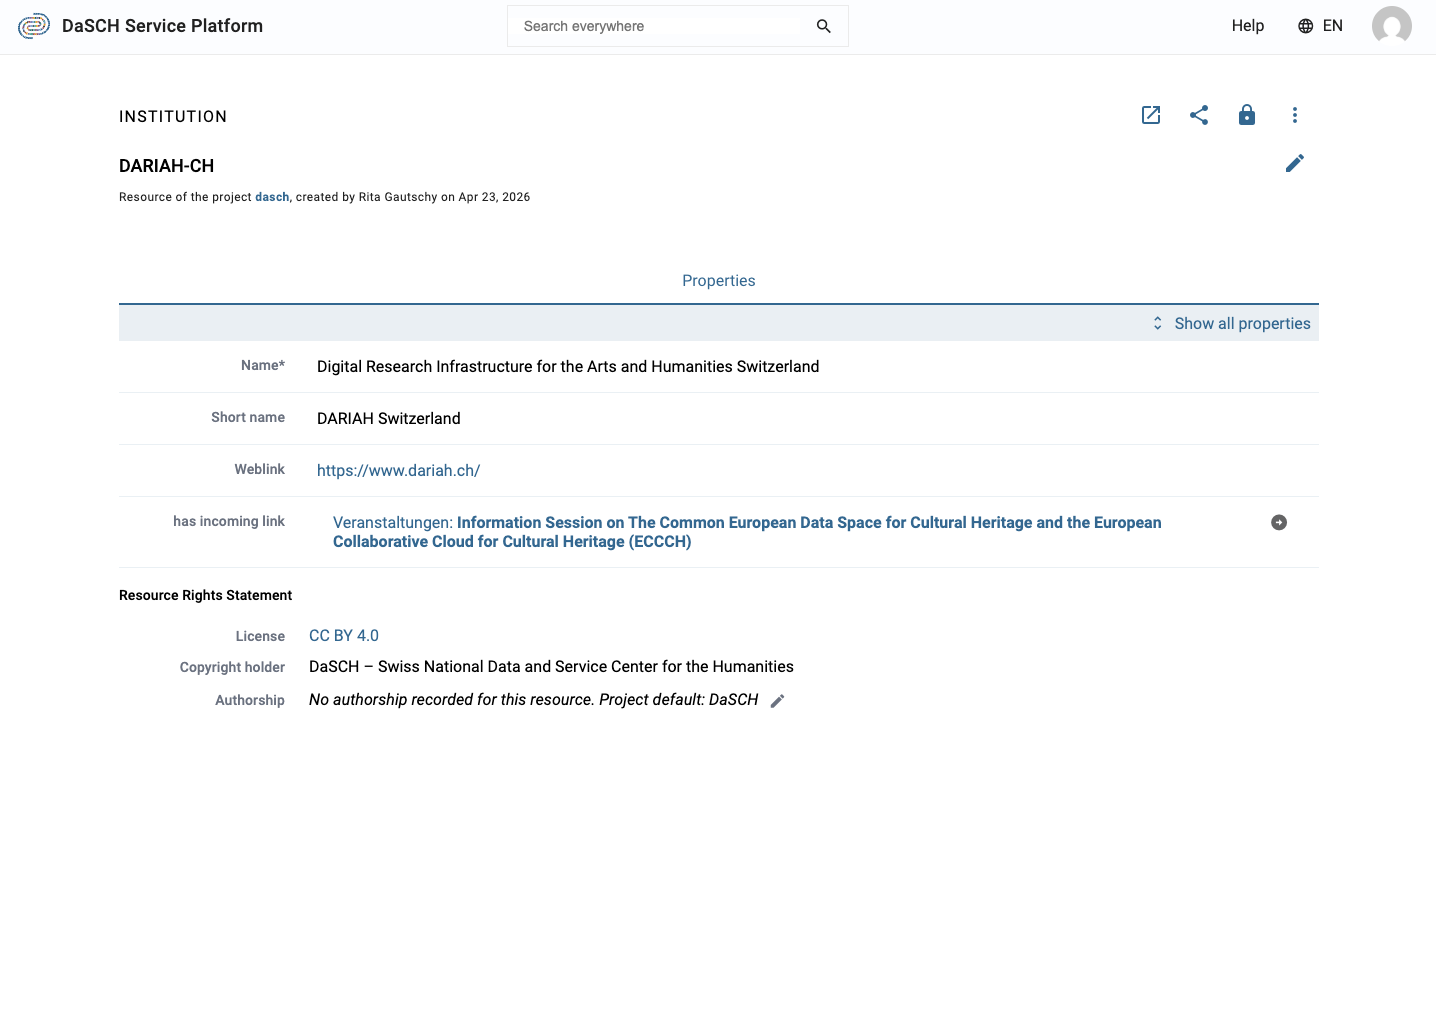This screenshot has height=1020, width=1436.
Task: Open resource in new tab icon
Action: (1151, 115)
